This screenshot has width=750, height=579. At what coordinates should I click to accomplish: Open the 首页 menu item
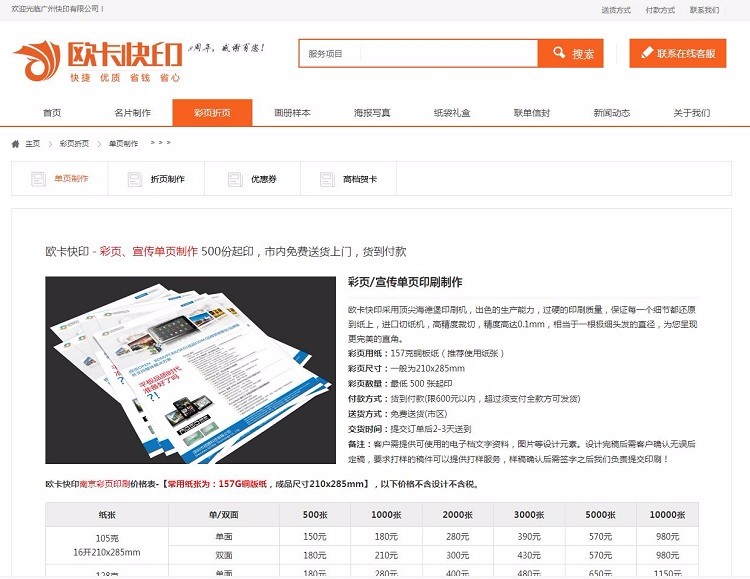click(52, 113)
